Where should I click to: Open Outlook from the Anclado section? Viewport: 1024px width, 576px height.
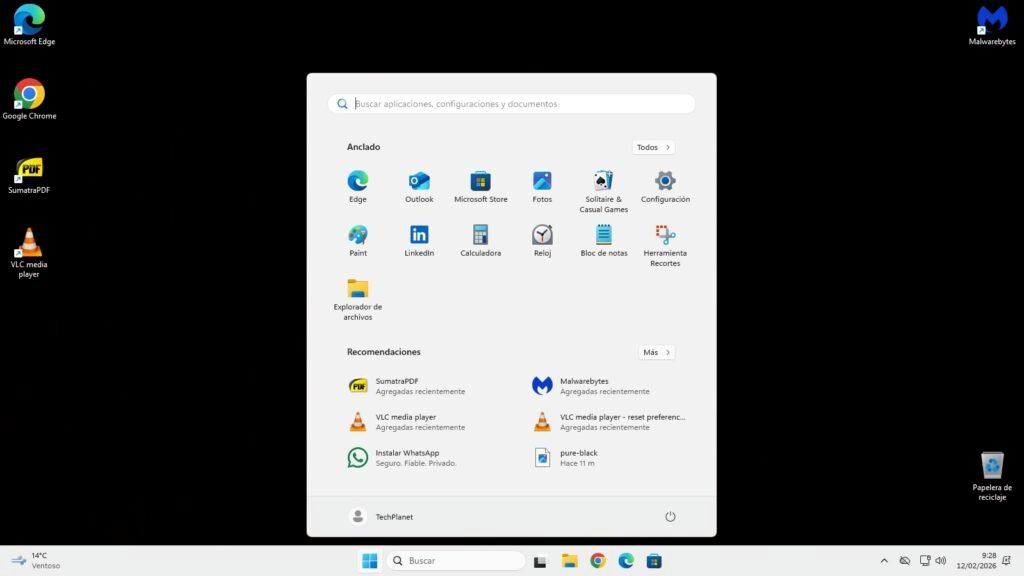(x=419, y=183)
